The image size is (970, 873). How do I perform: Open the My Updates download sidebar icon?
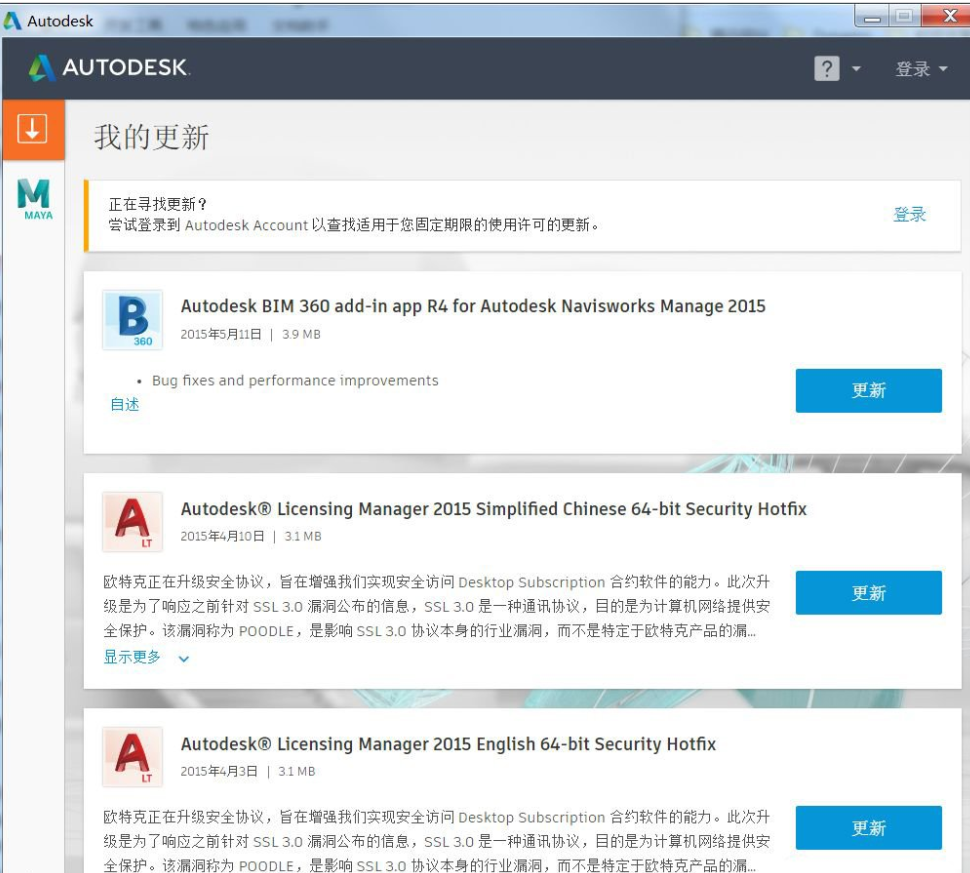point(33,129)
